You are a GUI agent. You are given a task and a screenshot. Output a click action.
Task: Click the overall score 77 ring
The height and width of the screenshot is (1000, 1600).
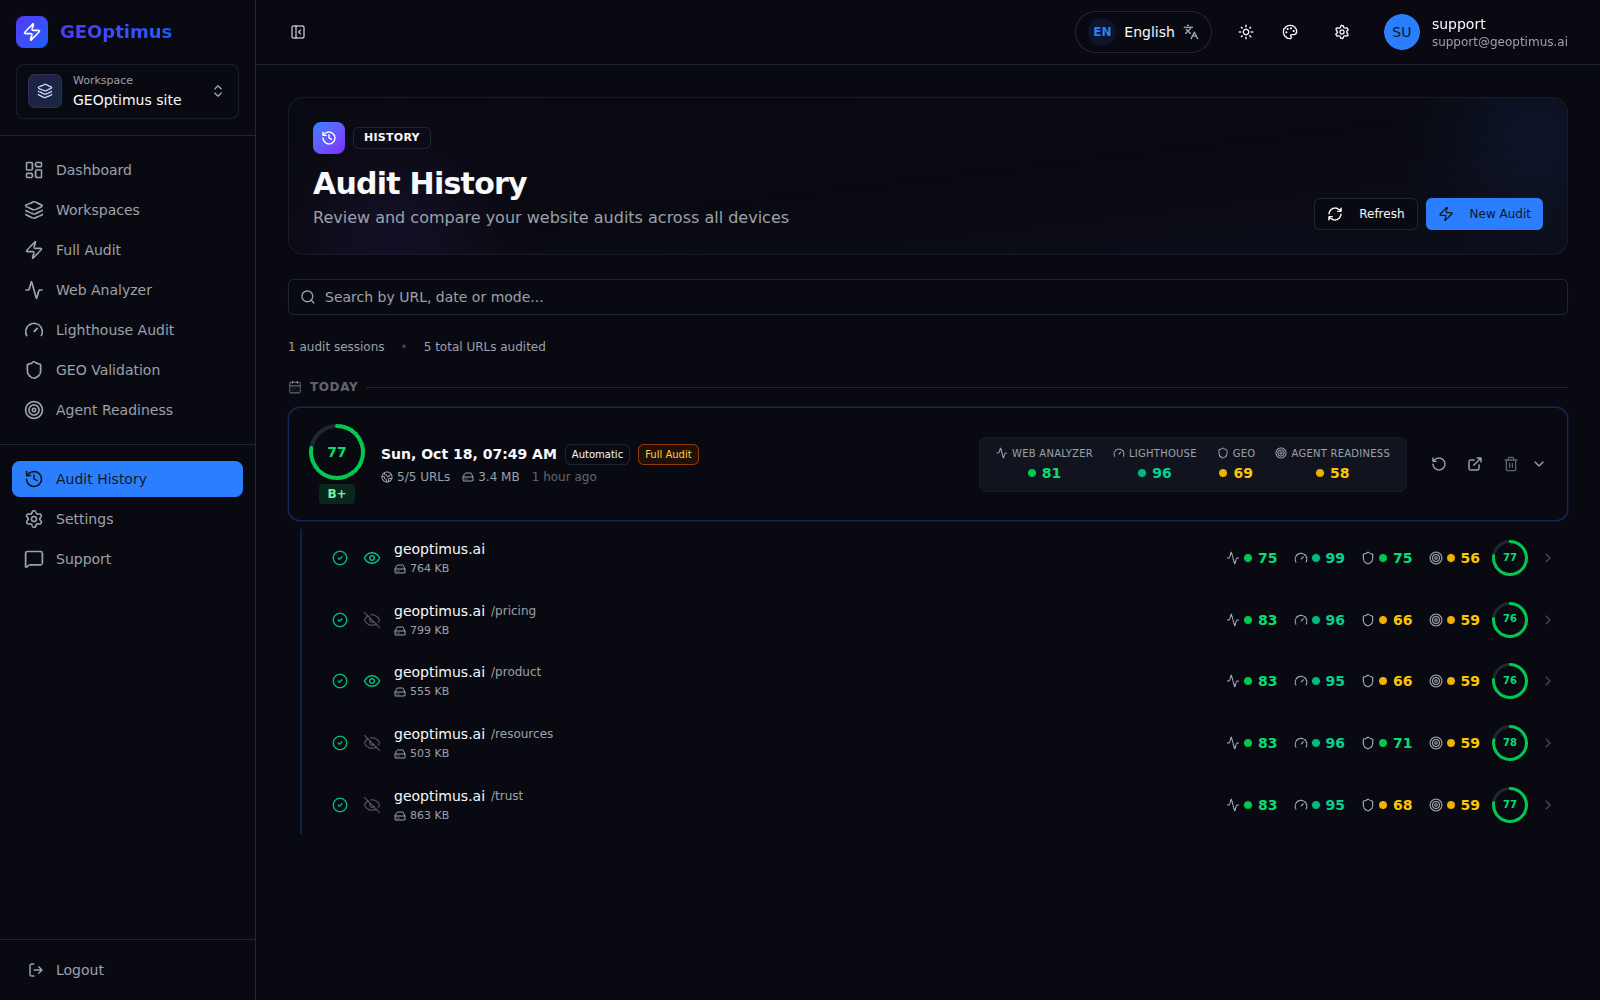[337, 452]
